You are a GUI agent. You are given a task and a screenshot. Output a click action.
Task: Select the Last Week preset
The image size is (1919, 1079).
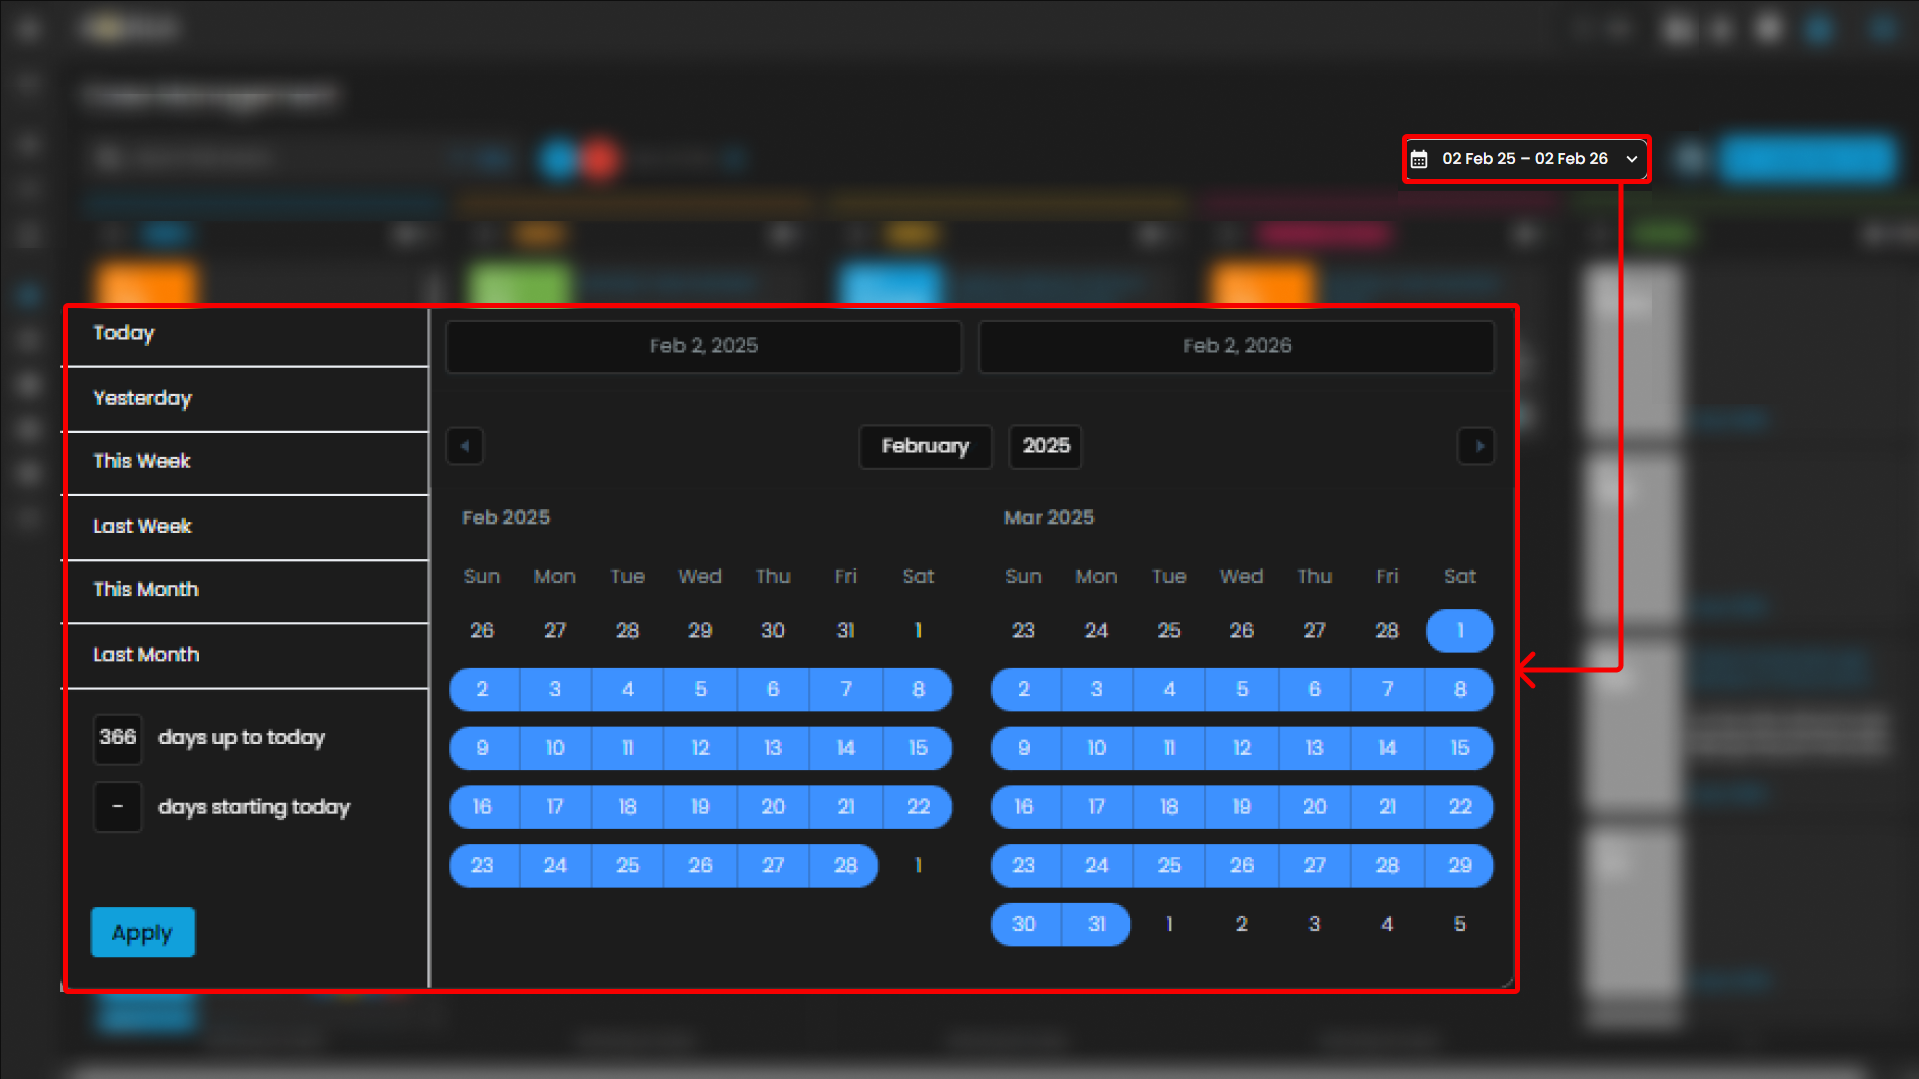coord(142,526)
